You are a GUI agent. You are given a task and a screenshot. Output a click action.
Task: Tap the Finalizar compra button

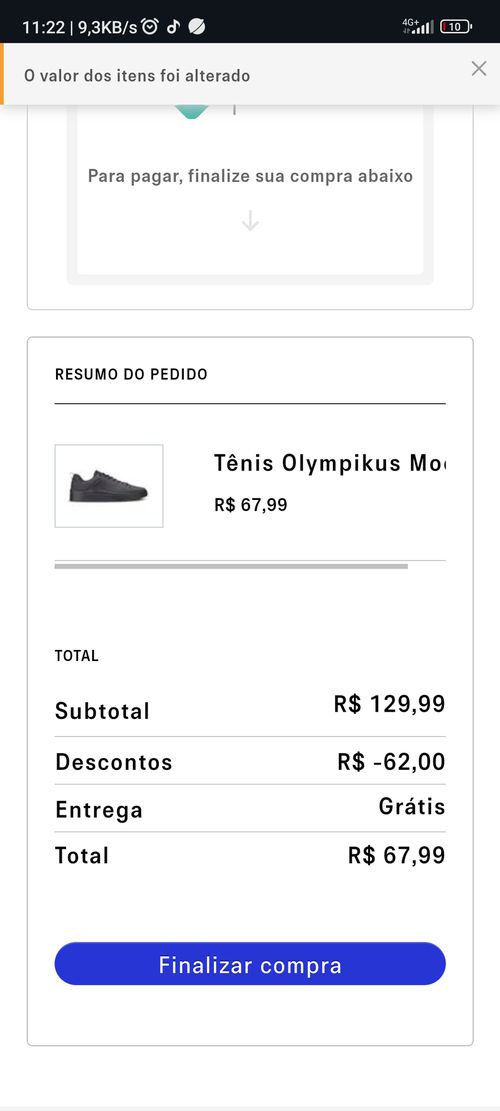pos(250,964)
